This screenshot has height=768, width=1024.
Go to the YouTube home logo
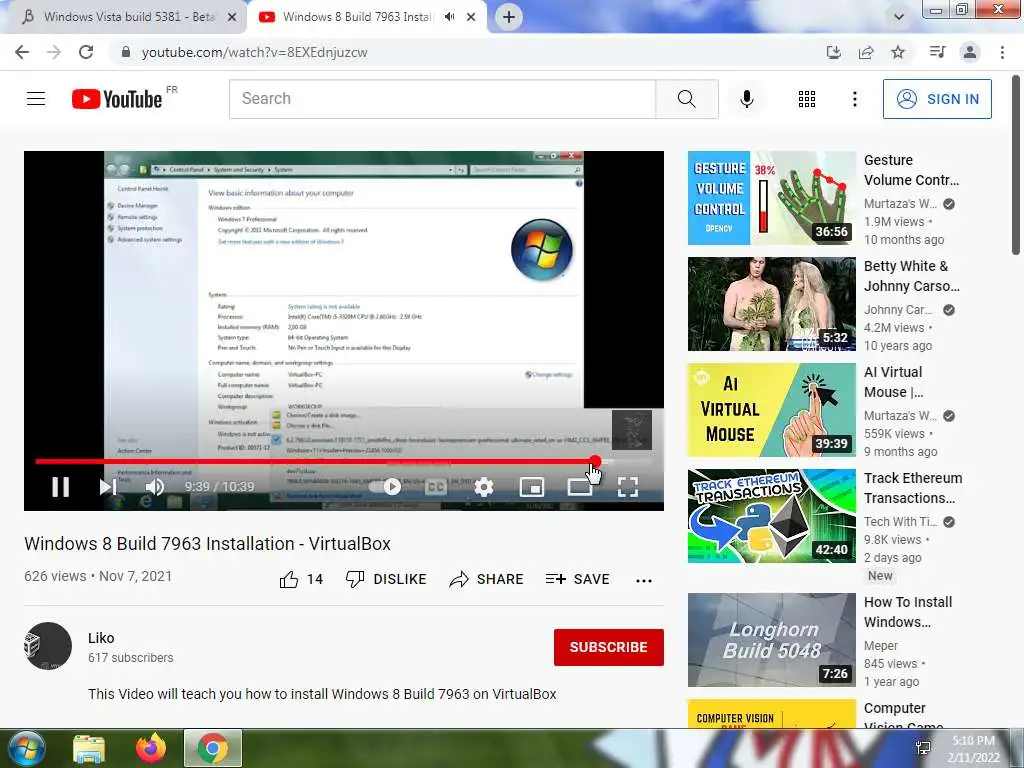coord(117,99)
